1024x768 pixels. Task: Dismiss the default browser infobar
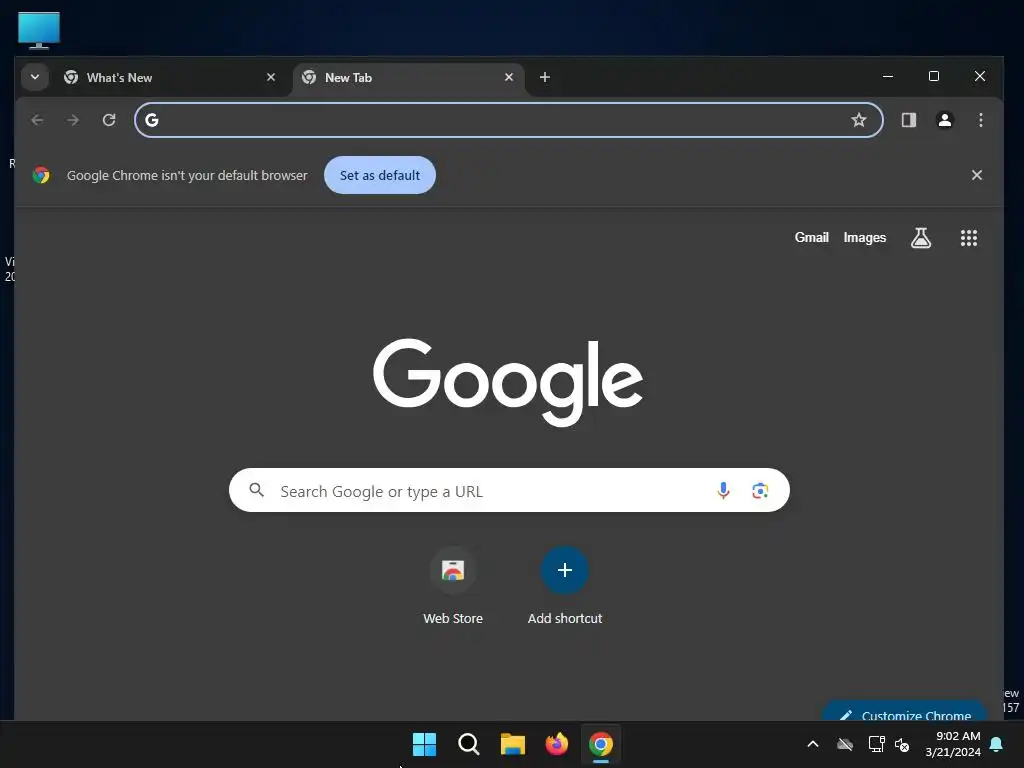(x=976, y=175)
